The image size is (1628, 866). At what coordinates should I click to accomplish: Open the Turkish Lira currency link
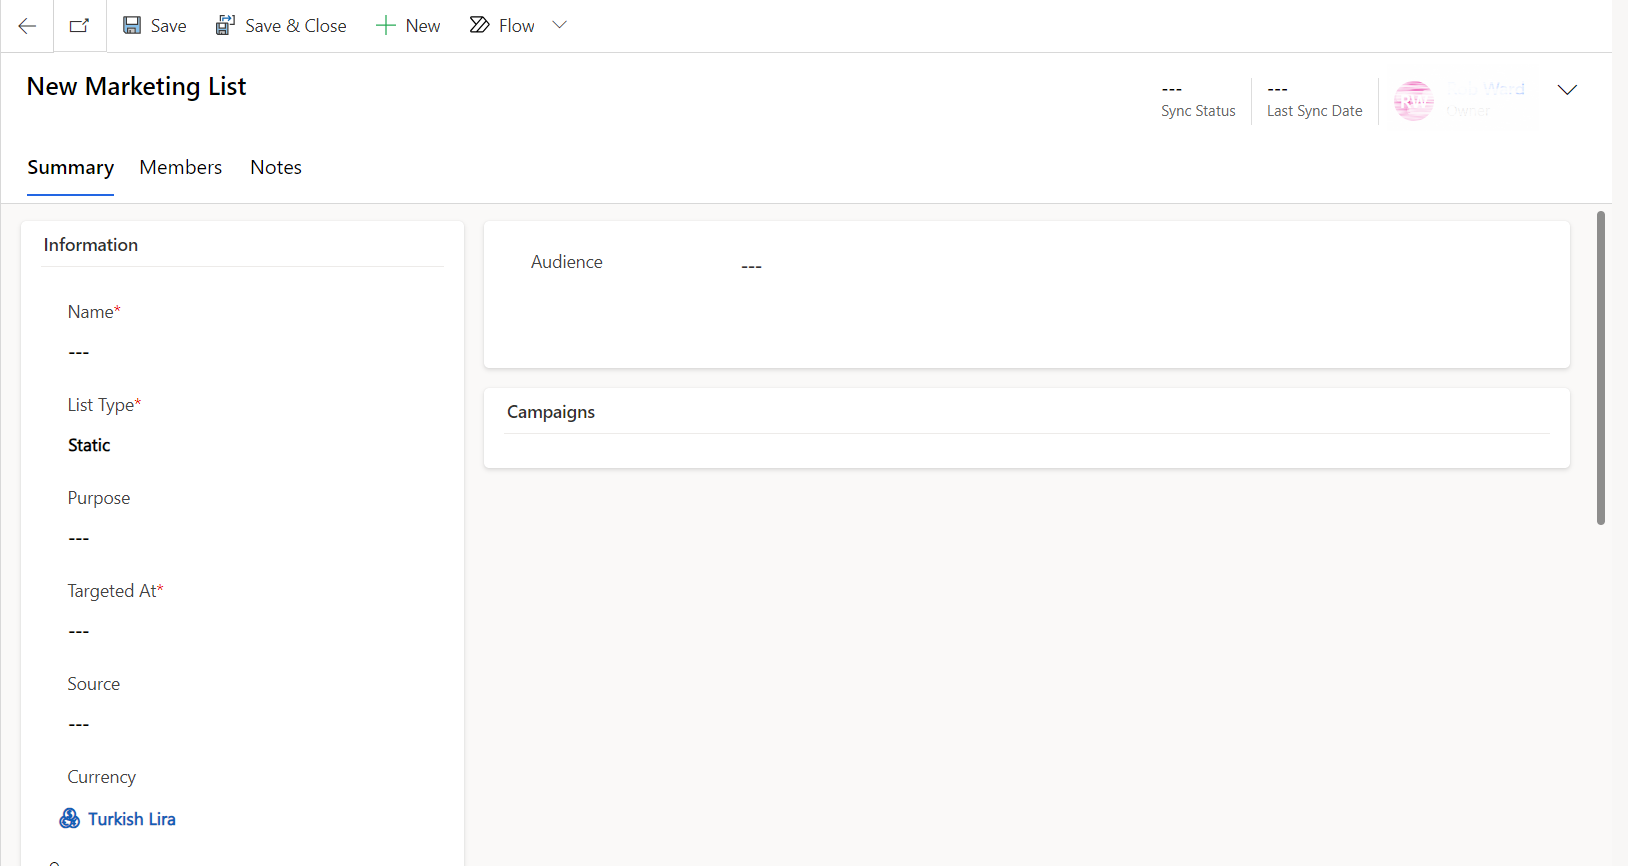click(x=132, y=819)
